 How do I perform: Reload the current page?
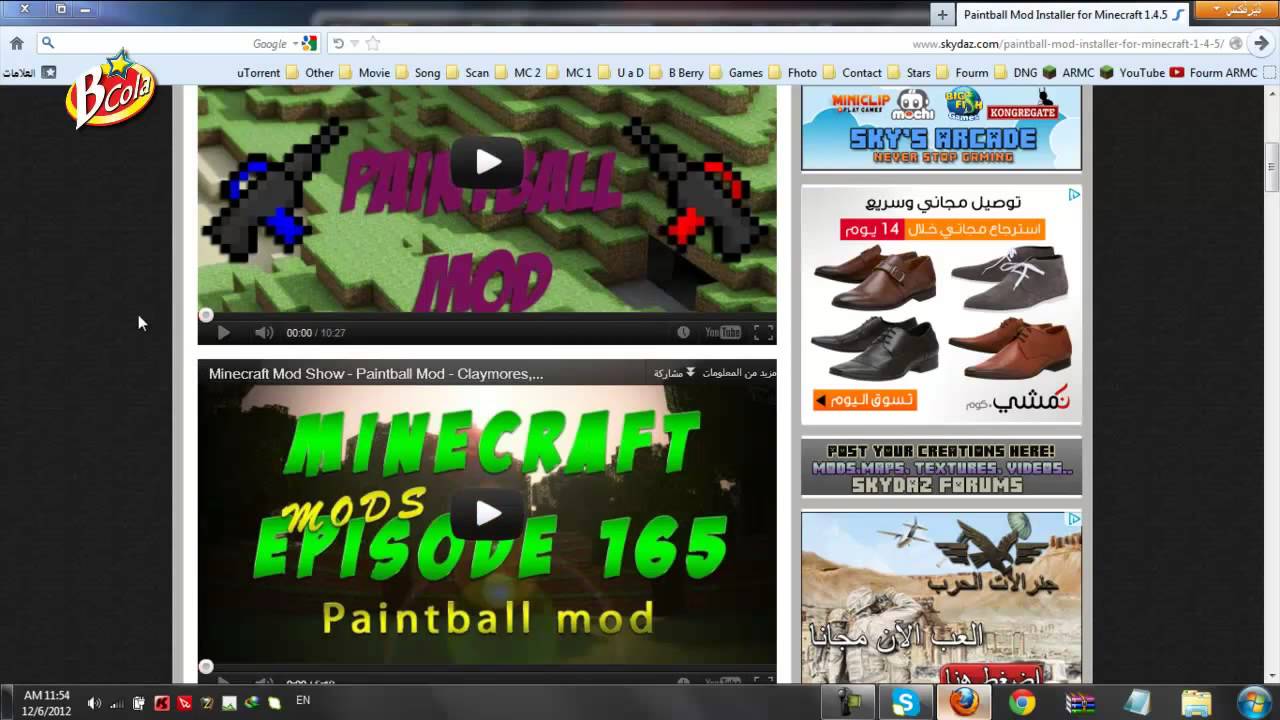tap(338, 43)
